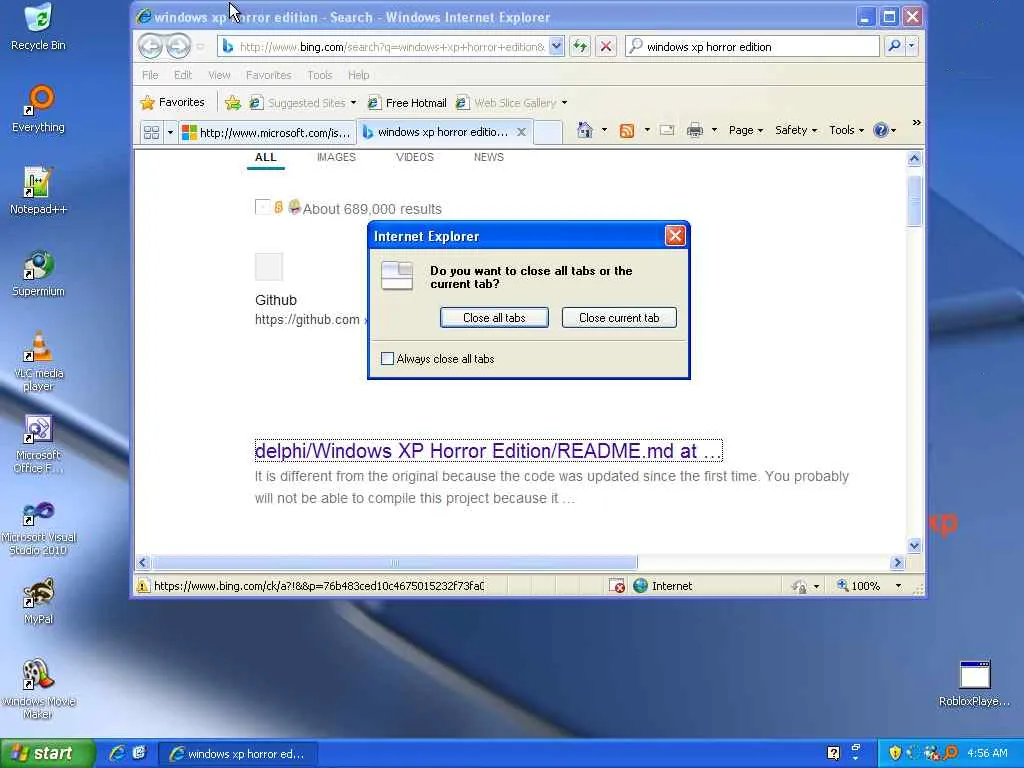Viewport: 1024px width, 768px height.
Task: Click the address bar URL field
Action: [392, 46]
